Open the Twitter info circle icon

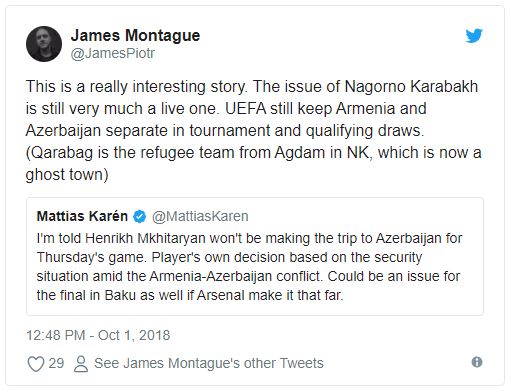coord(477,362)
